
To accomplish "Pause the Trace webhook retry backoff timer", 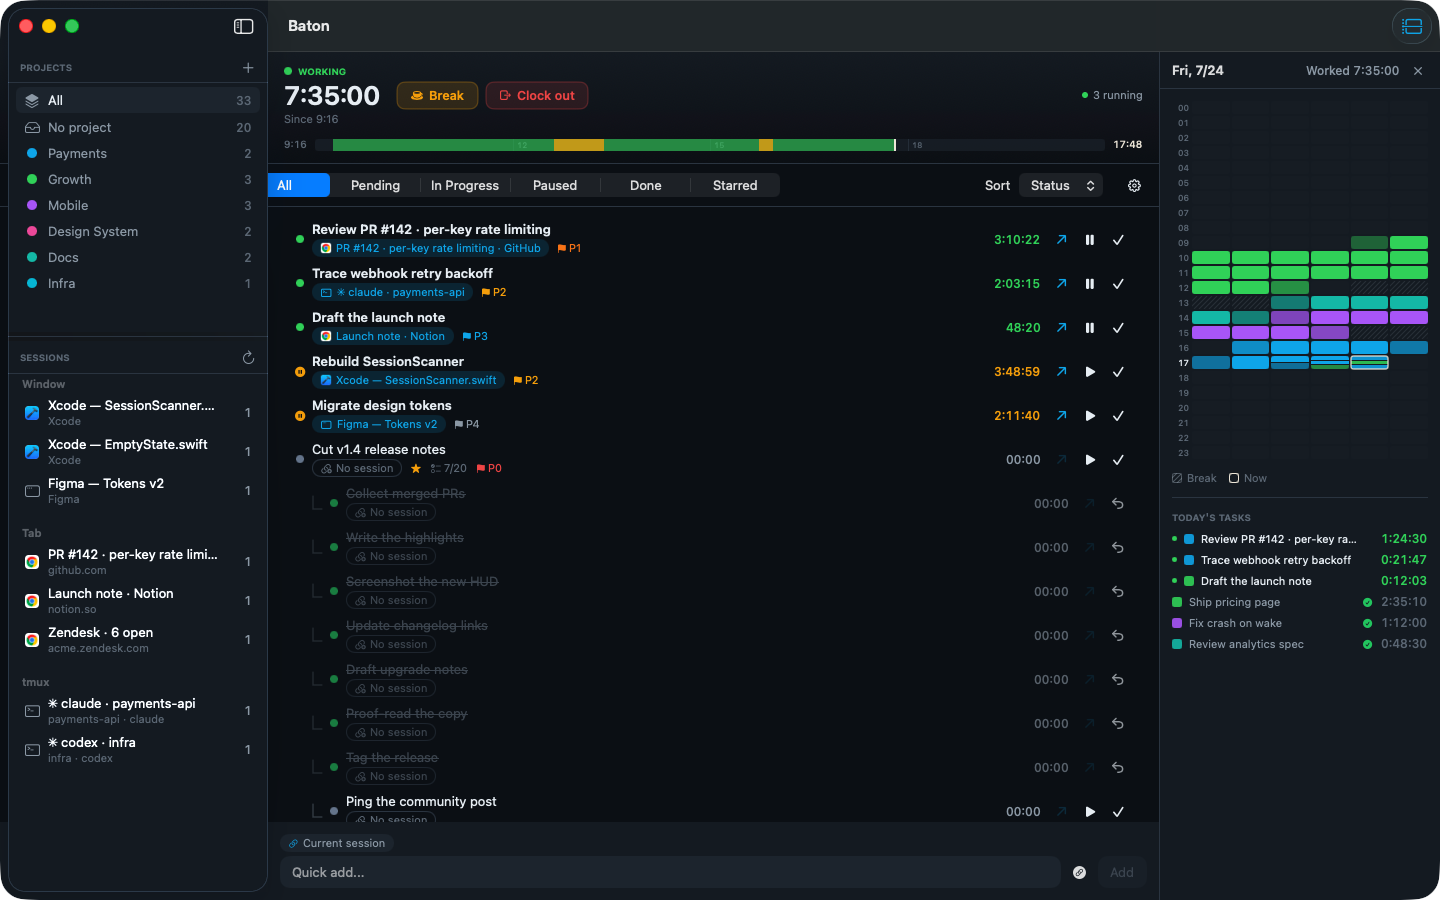I will click(1090, 283).
